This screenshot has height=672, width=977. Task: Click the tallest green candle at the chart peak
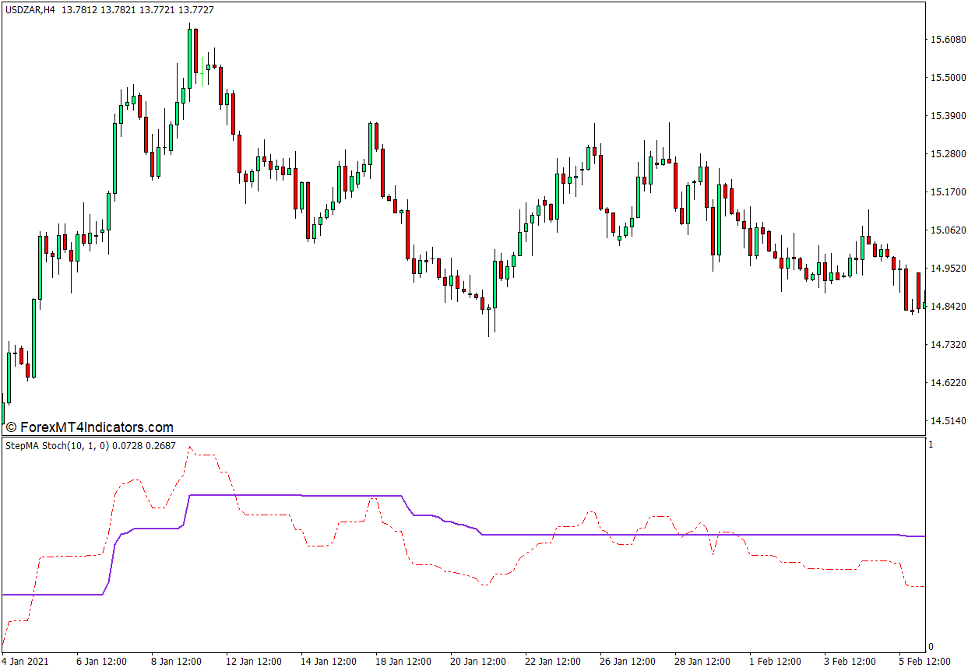[x=189, y=60]
